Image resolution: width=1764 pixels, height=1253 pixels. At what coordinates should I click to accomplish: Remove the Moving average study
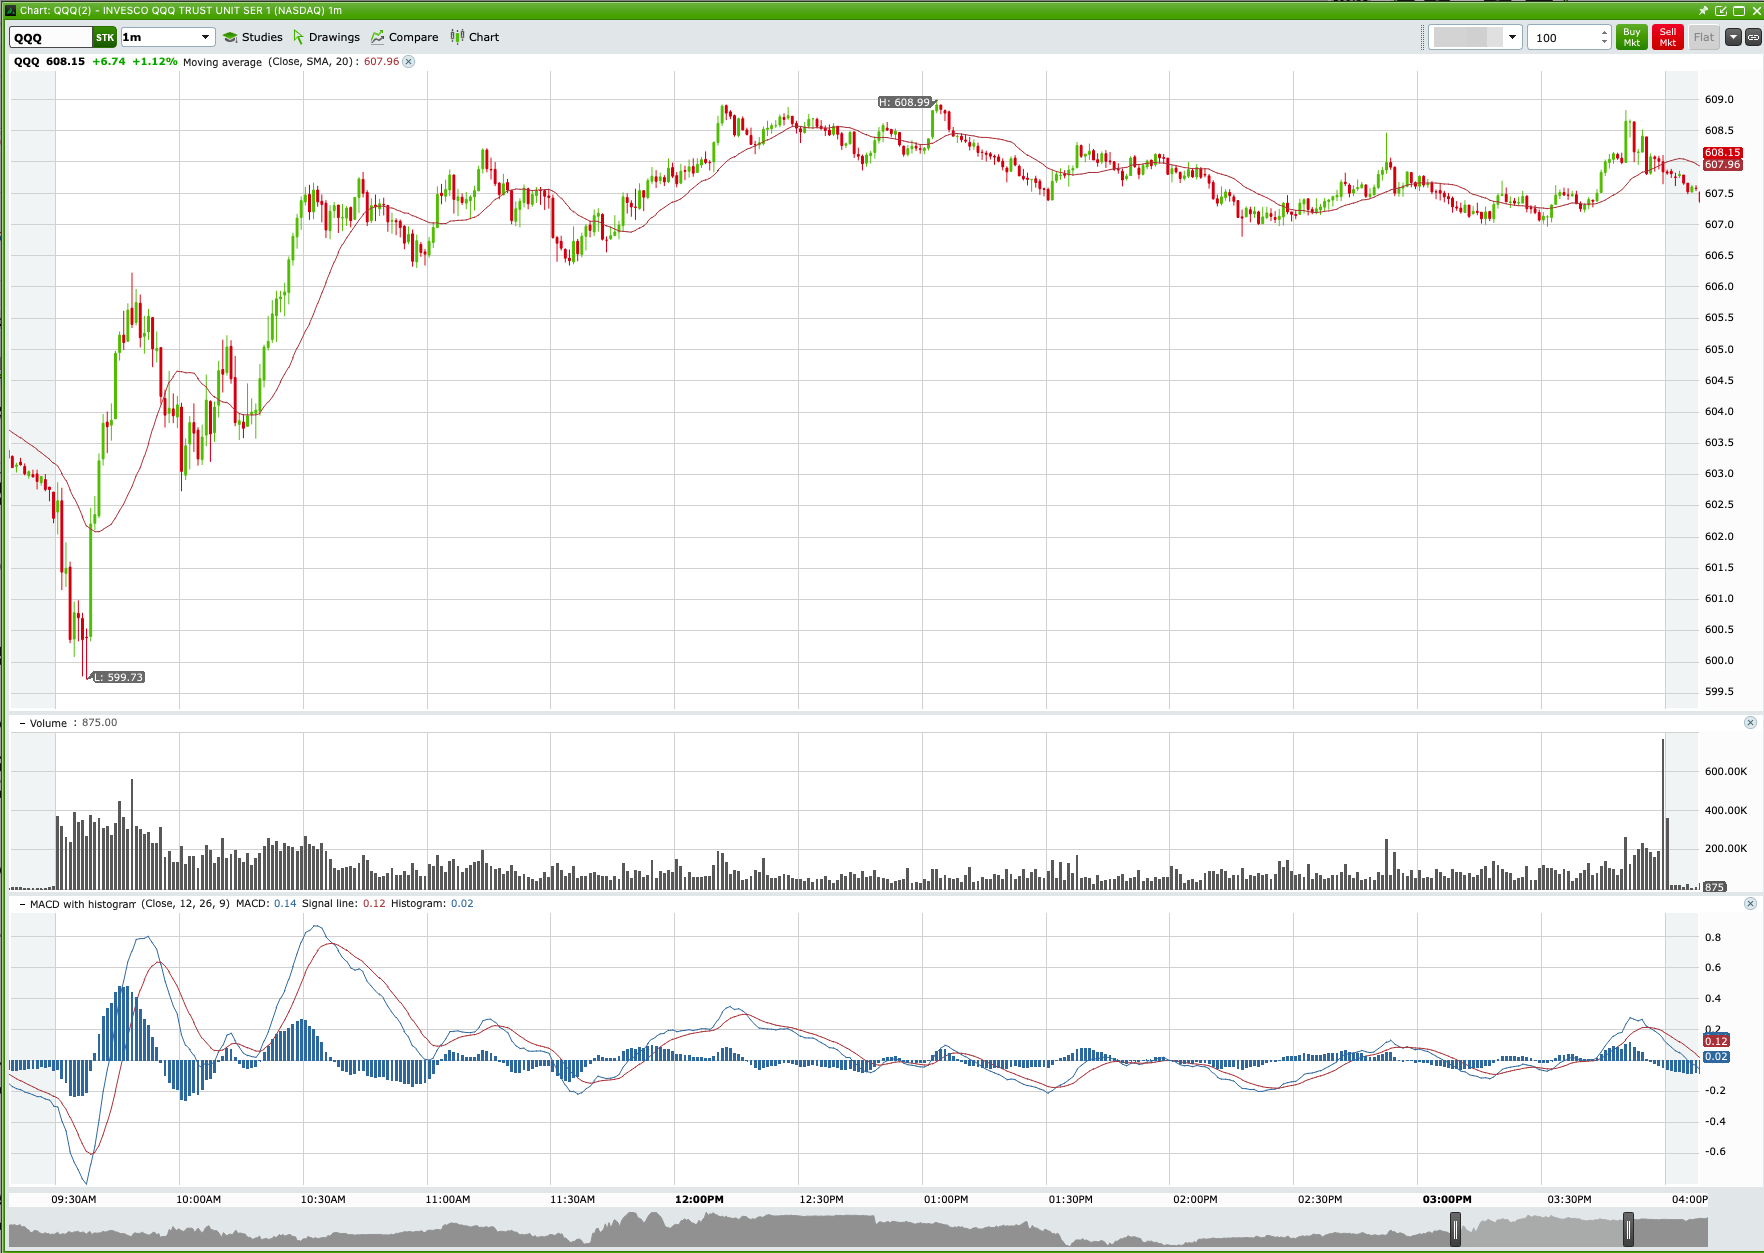tap(408, 61)
